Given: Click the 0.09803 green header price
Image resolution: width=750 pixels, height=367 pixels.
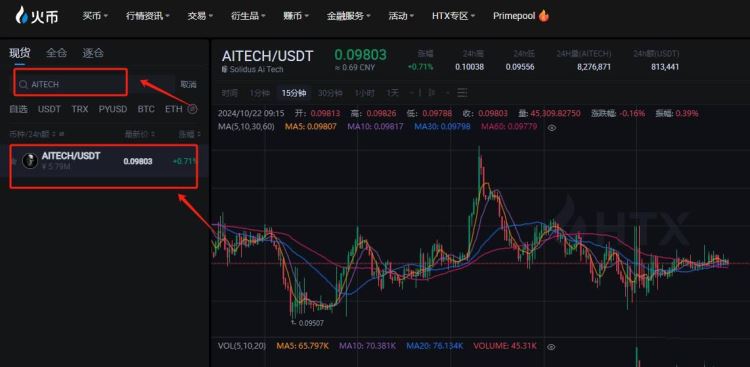Looking at the screenshot, I should click(360, 55).
